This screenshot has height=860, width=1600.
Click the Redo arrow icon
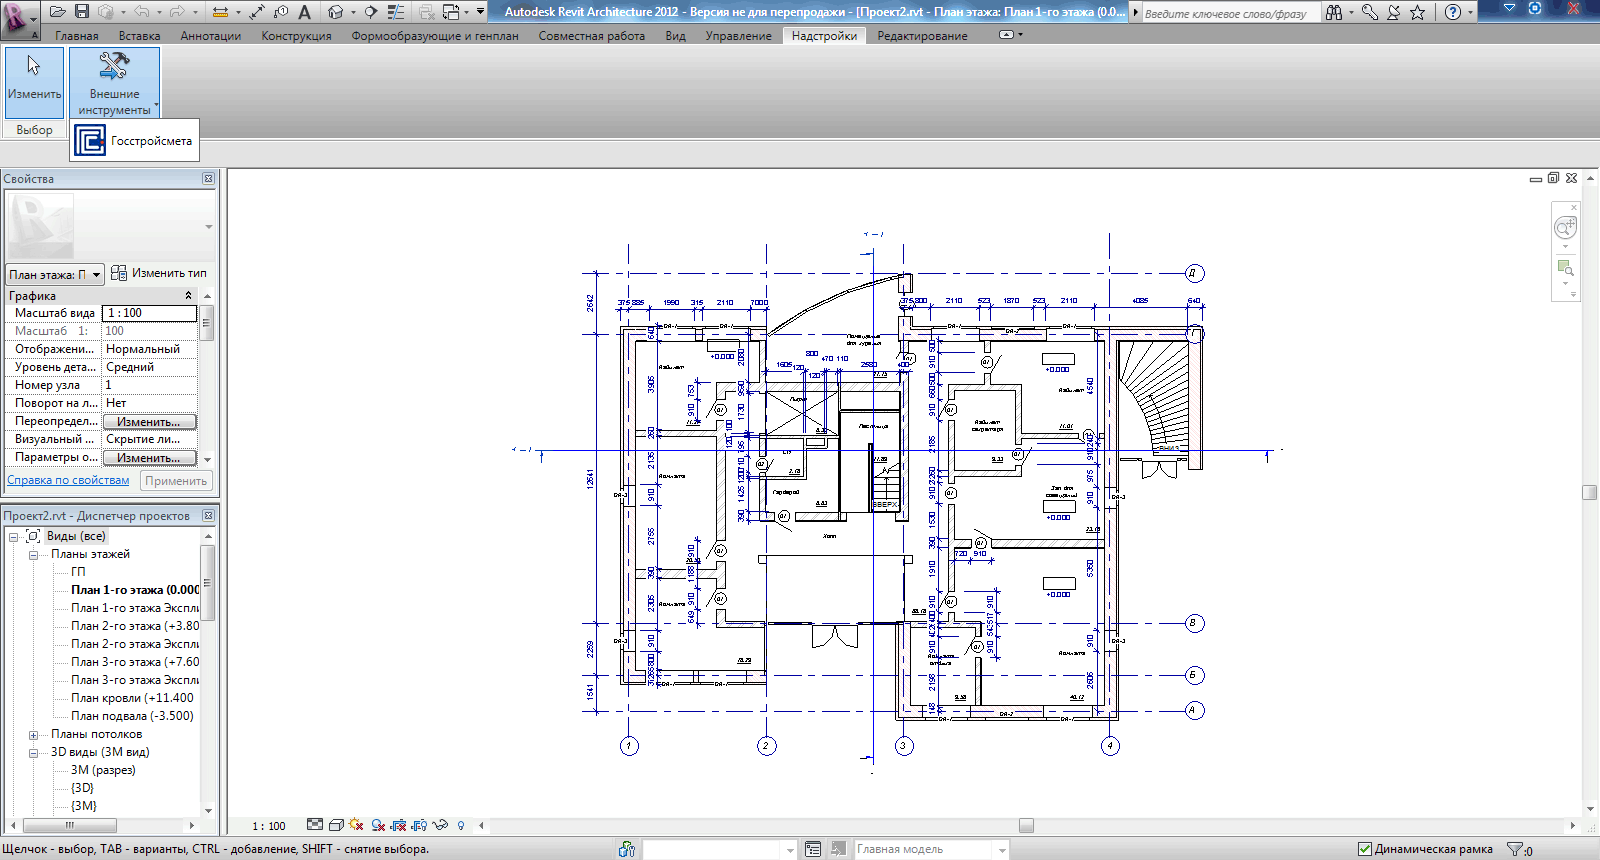coord(177,12)
